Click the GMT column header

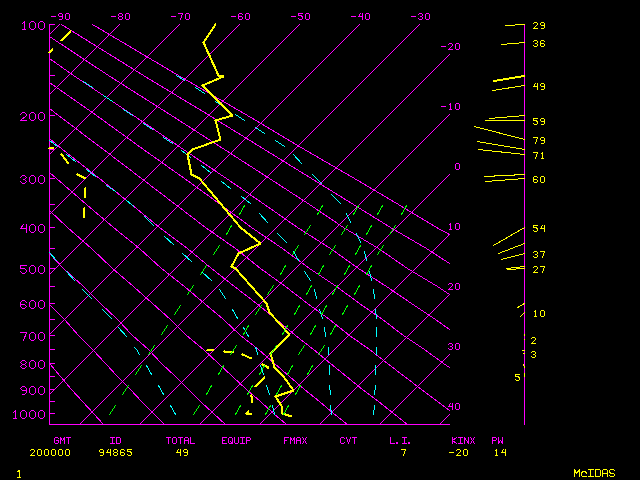62,440
